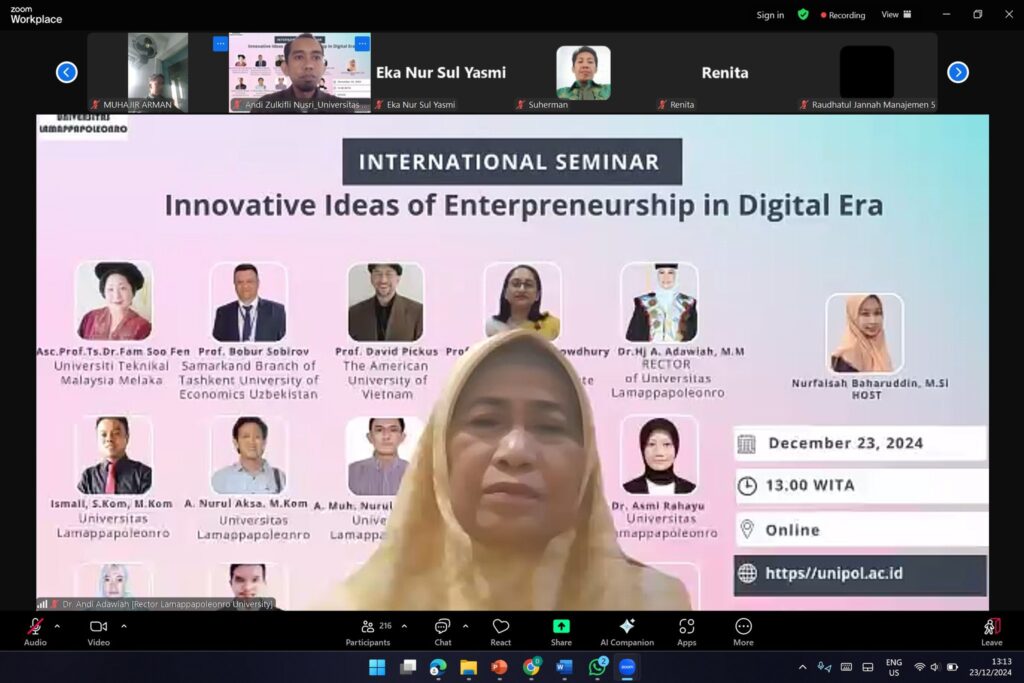1024x683 pixels.
Task: Open WhatsApp from the Windows taskbar
Action: (597, 667)
